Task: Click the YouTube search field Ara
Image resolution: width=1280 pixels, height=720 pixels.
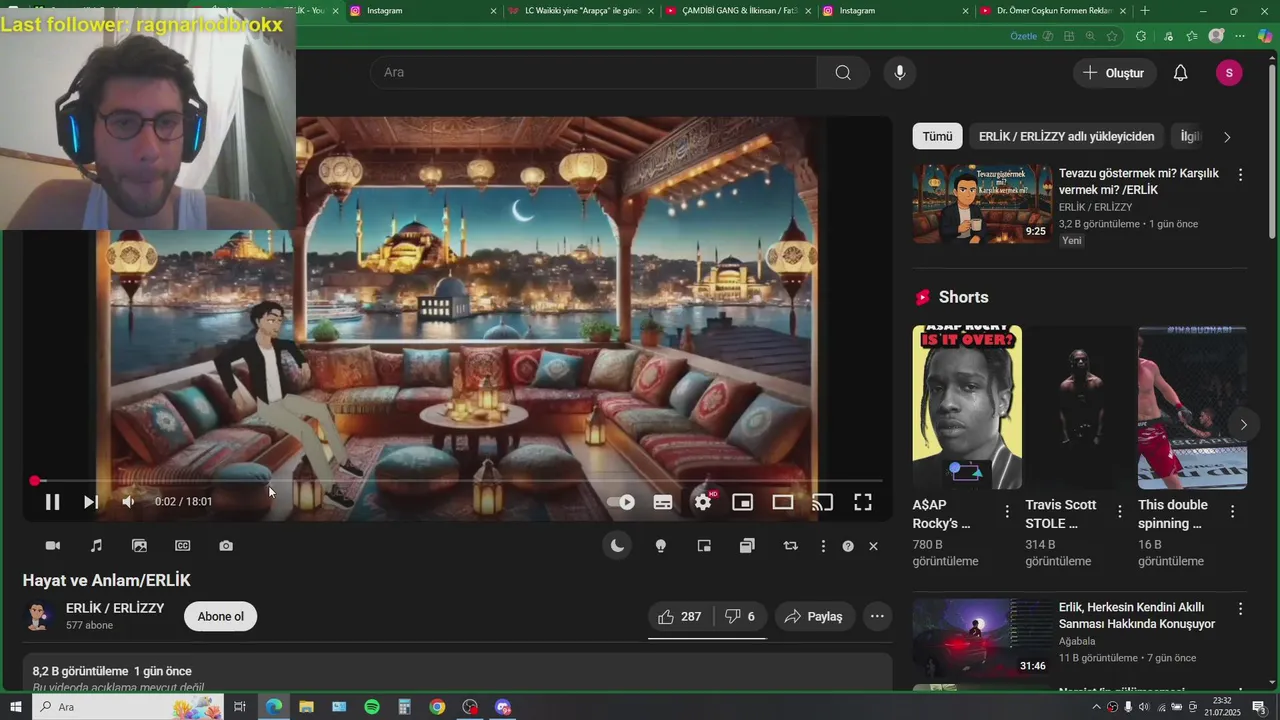Action: coord(593,72)
